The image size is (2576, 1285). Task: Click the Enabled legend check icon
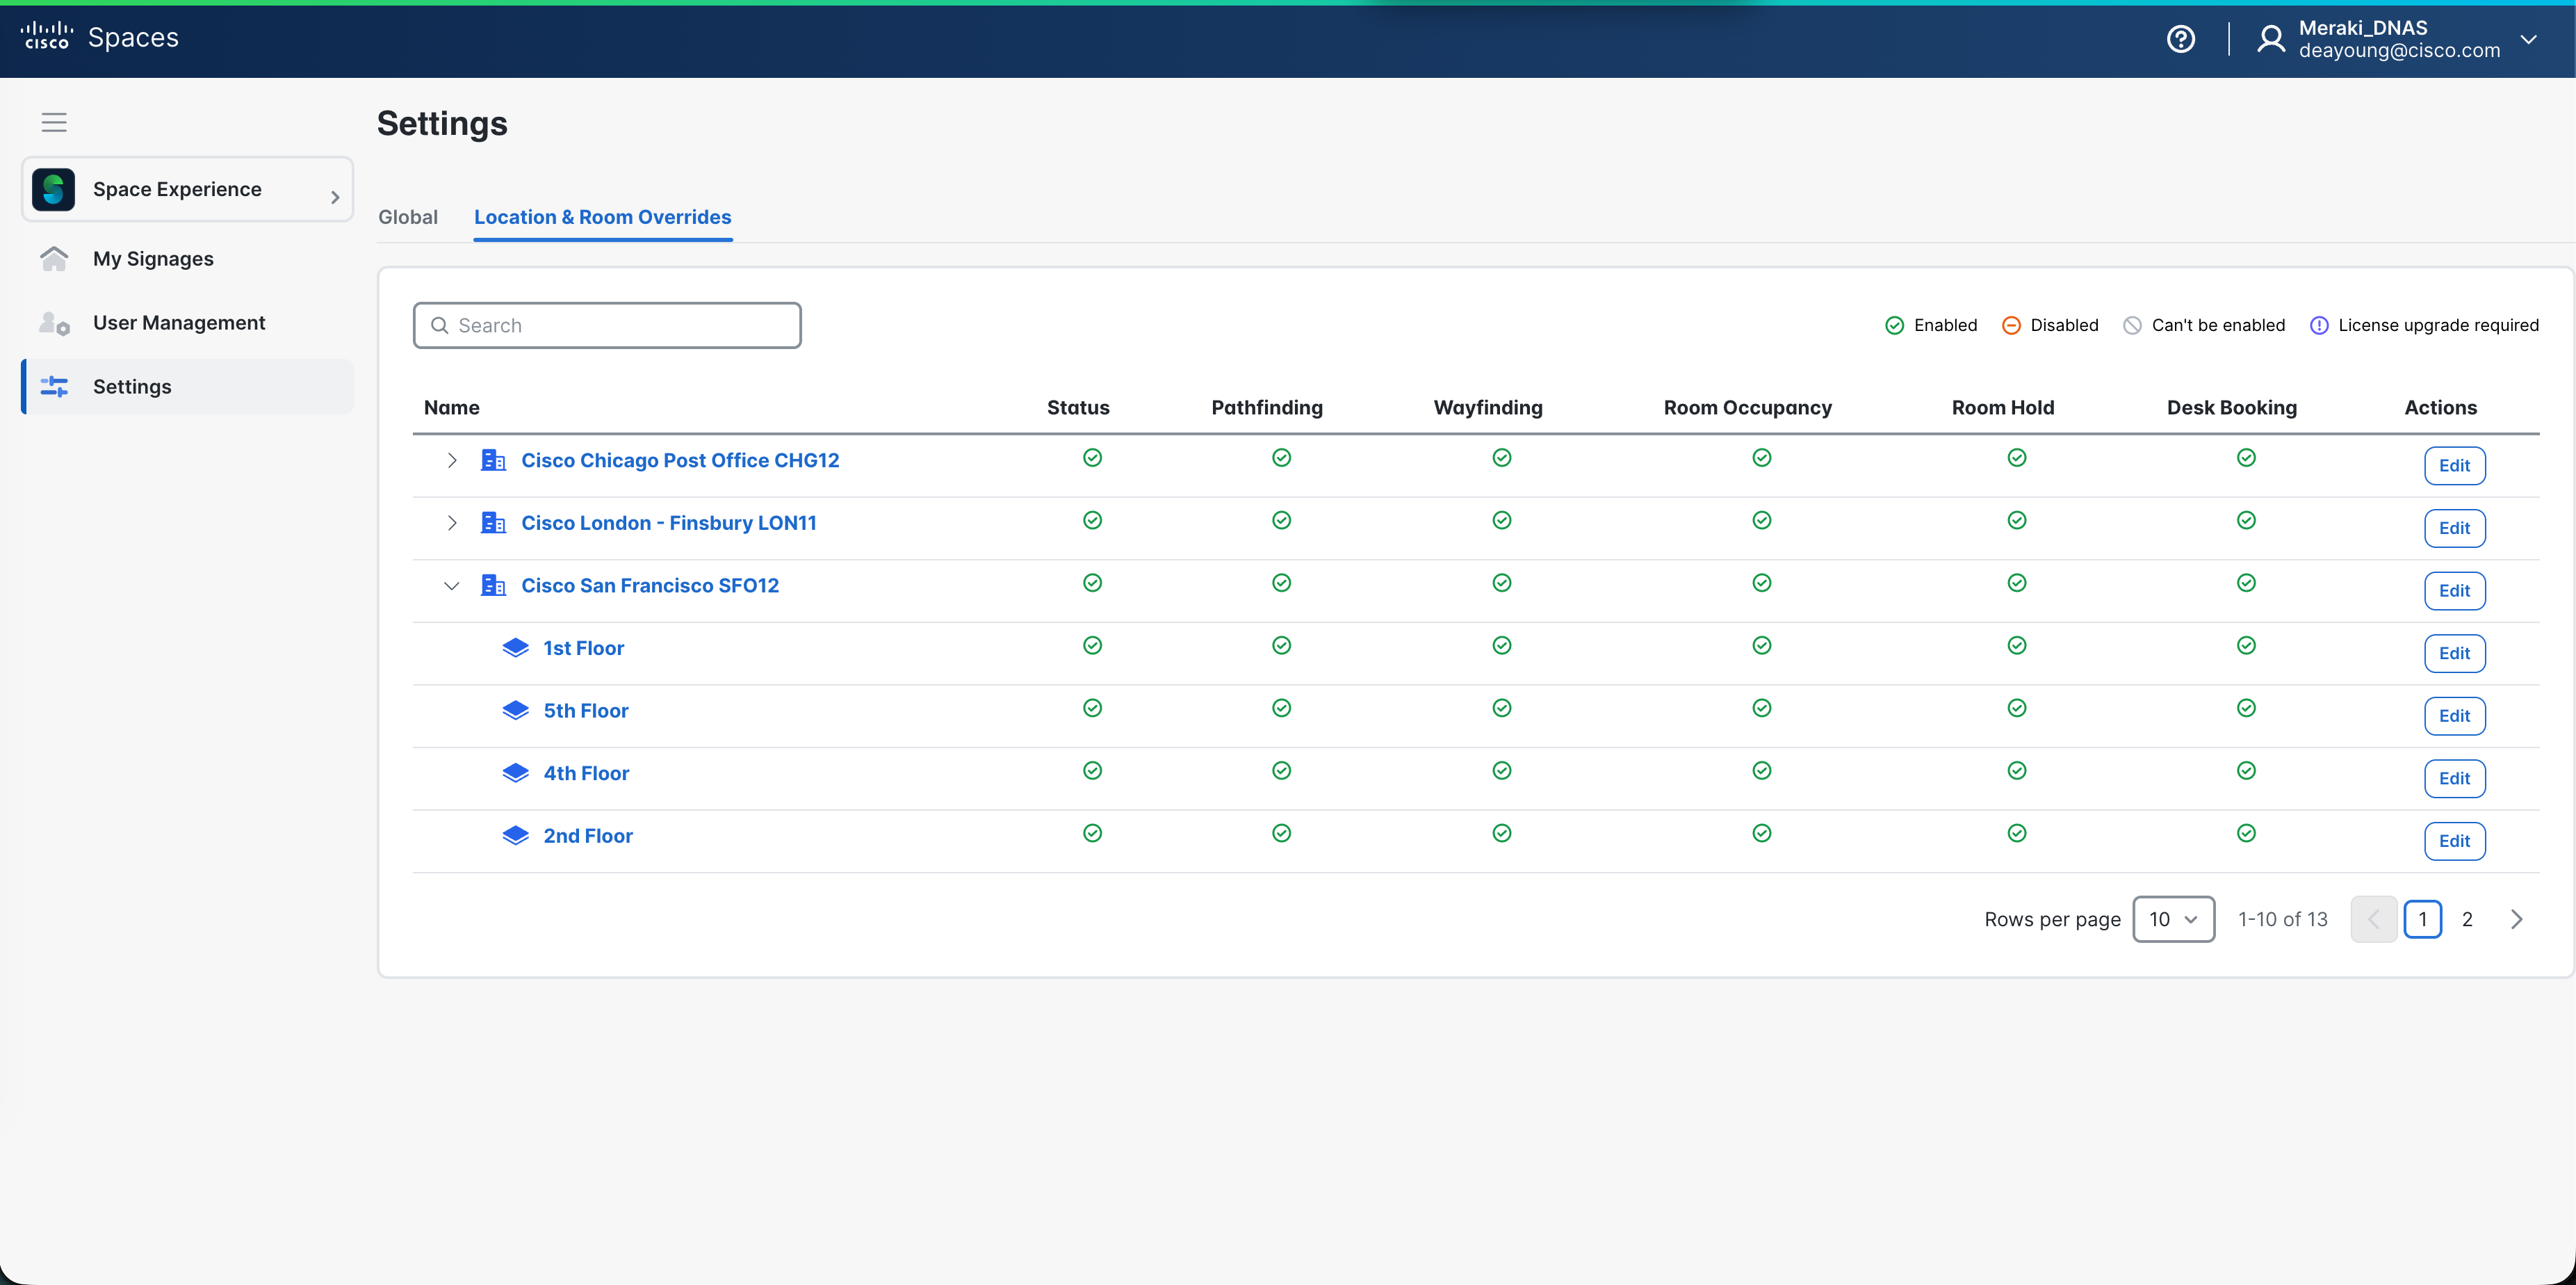[1894, 325]
